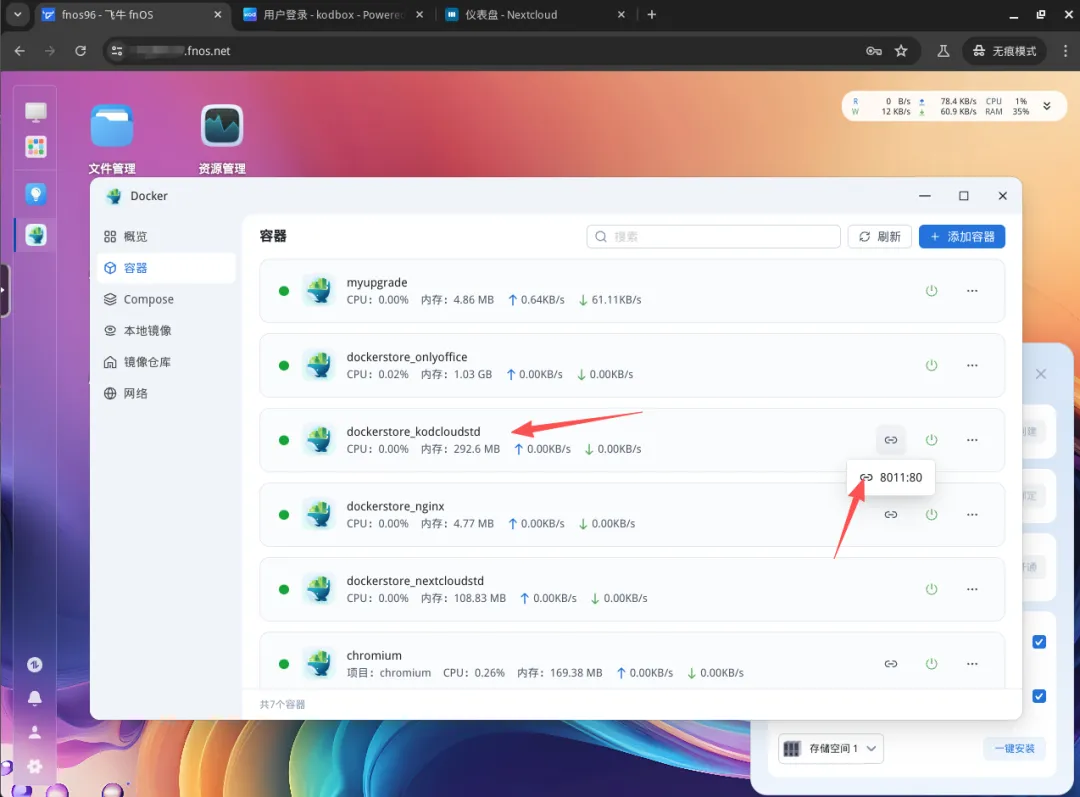Go to 概览 in Docker sidebar

point(165,236)
